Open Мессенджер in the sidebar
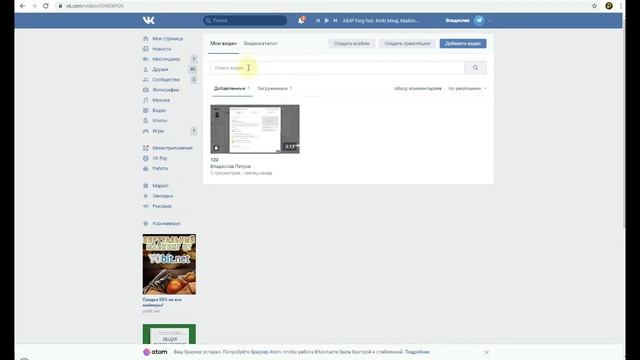Viewport: 640px width, 360px height. [x=166, y=59]
